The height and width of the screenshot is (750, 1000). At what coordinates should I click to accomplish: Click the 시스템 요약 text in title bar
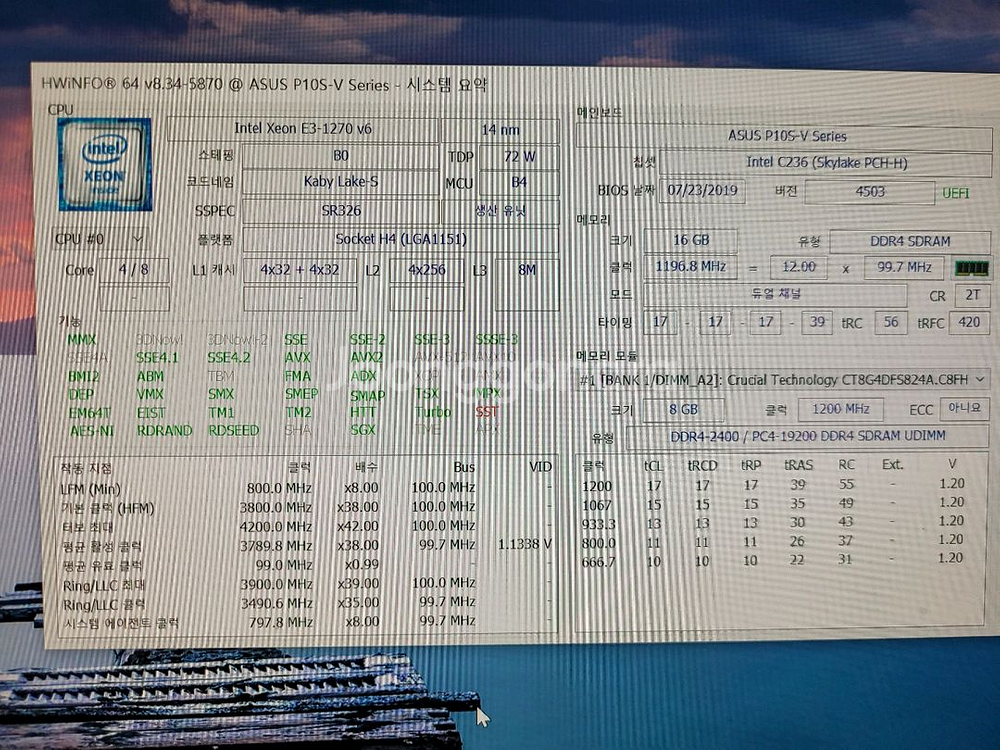tap(452, 84)
